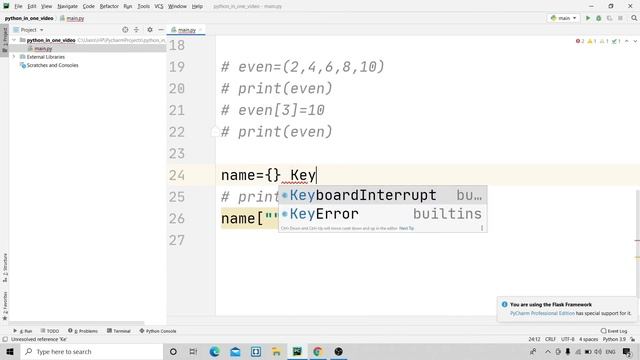Screen dimensions: 640x360
Task: Run the main configuration with the green play button
Action: pyautogui.click(x=588, y=18)
